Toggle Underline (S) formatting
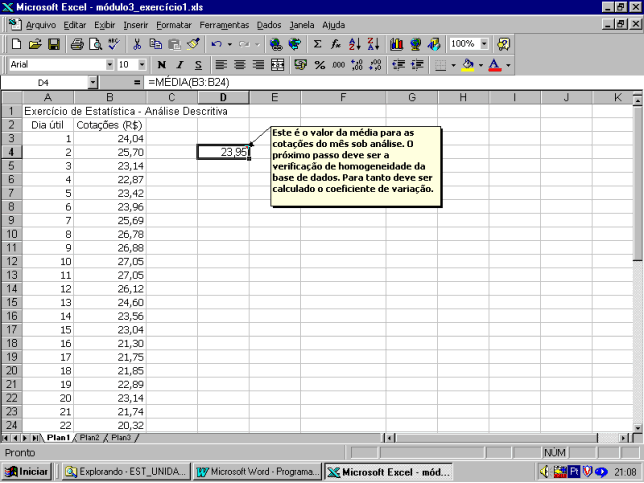644x483 pixels. [x=199, y=64]
